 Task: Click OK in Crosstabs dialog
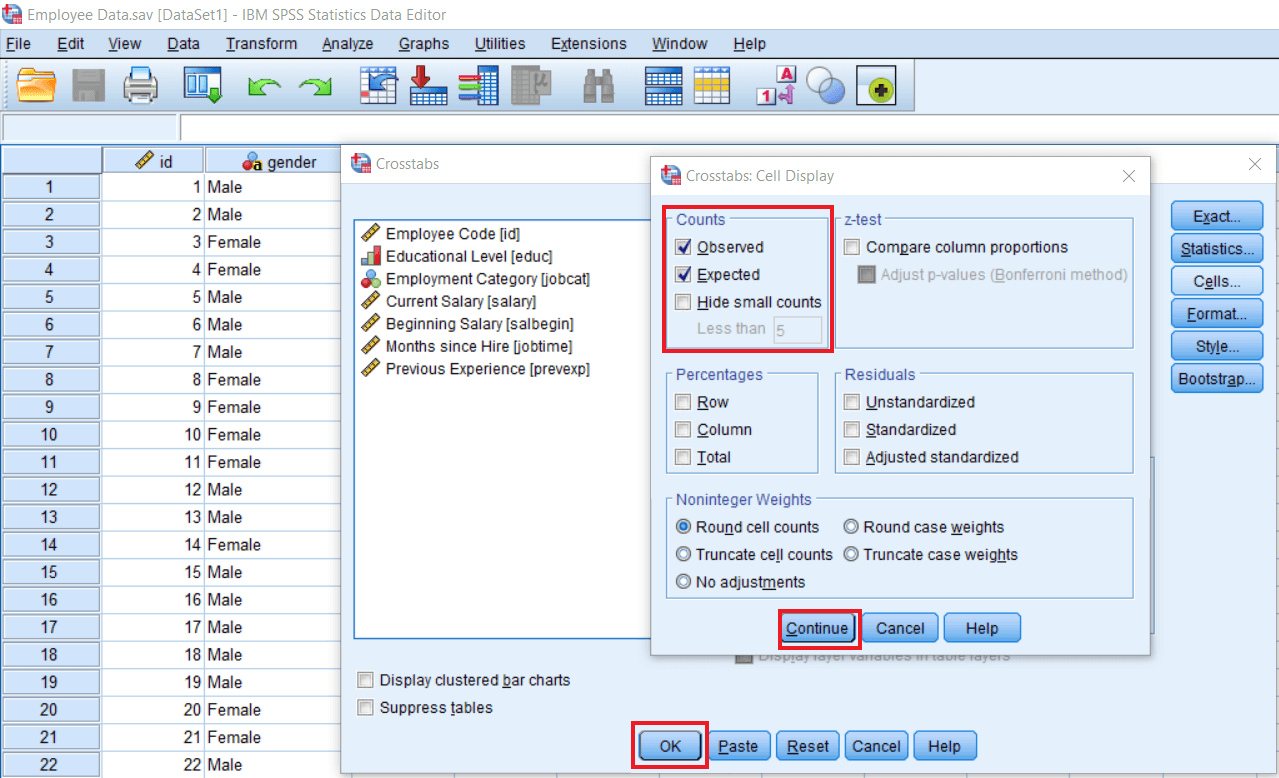(670, 746)
